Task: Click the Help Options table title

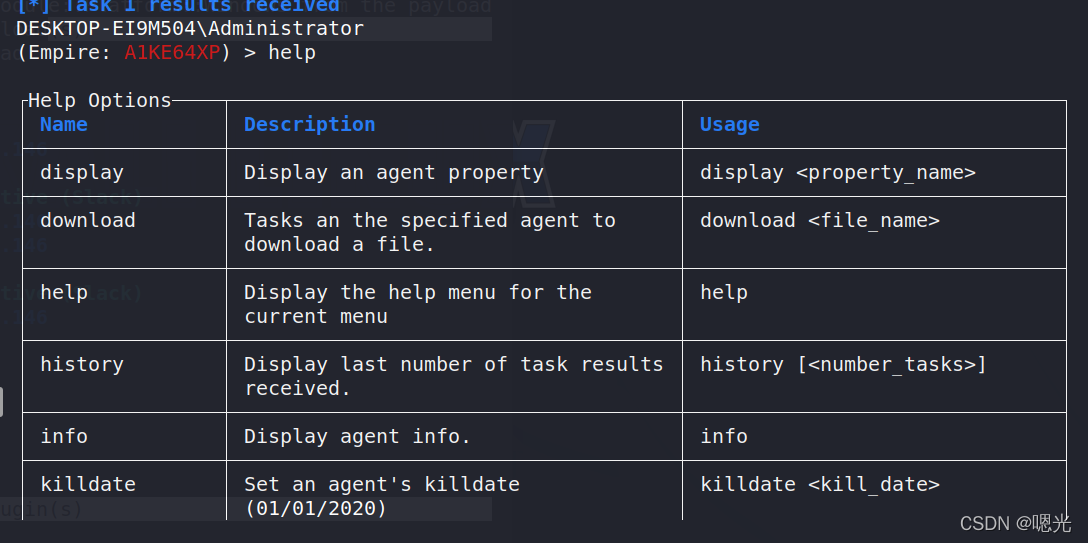Action: tap(100, 101)
